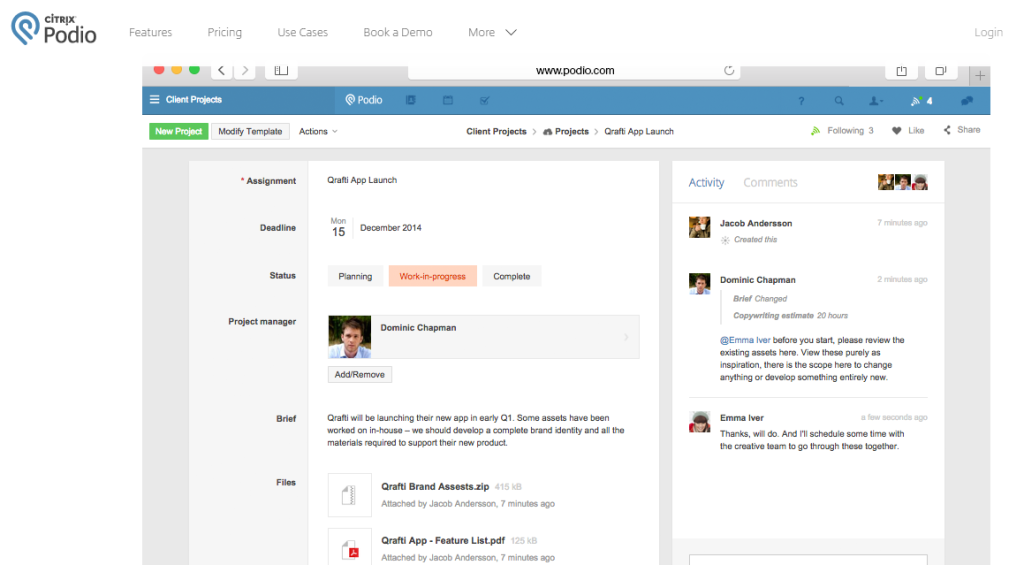The image size is (1024, 565).
Task: Click the Add/Remove button
Action: point(359,374)
